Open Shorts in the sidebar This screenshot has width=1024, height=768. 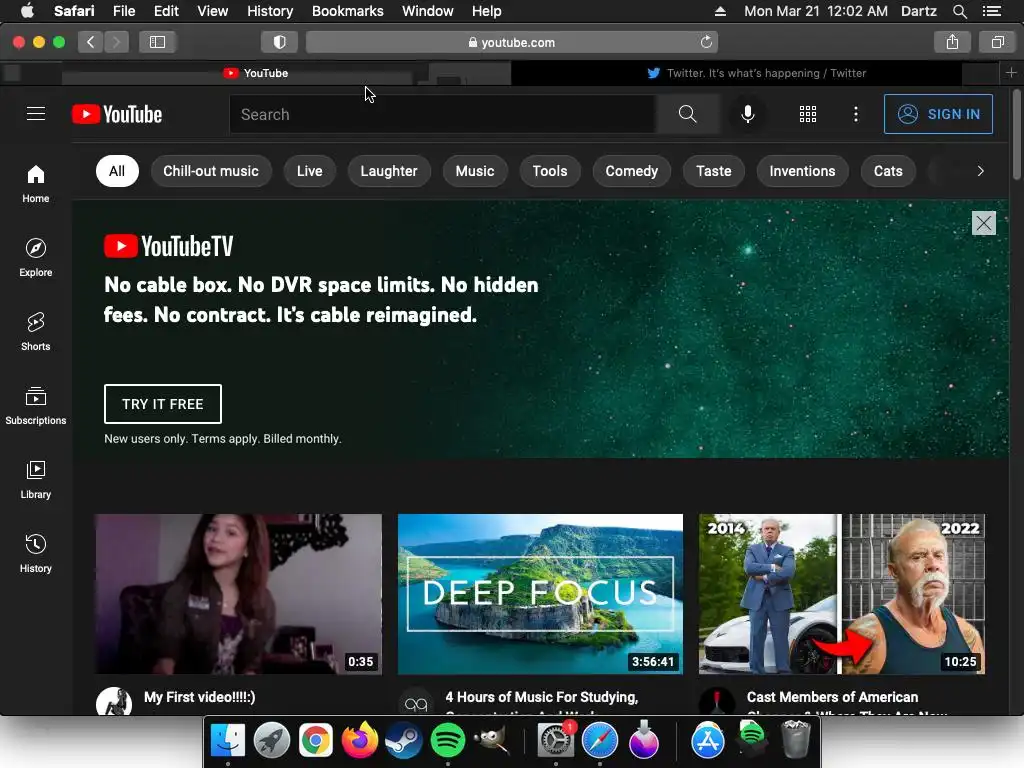click(x=36, y=332)
